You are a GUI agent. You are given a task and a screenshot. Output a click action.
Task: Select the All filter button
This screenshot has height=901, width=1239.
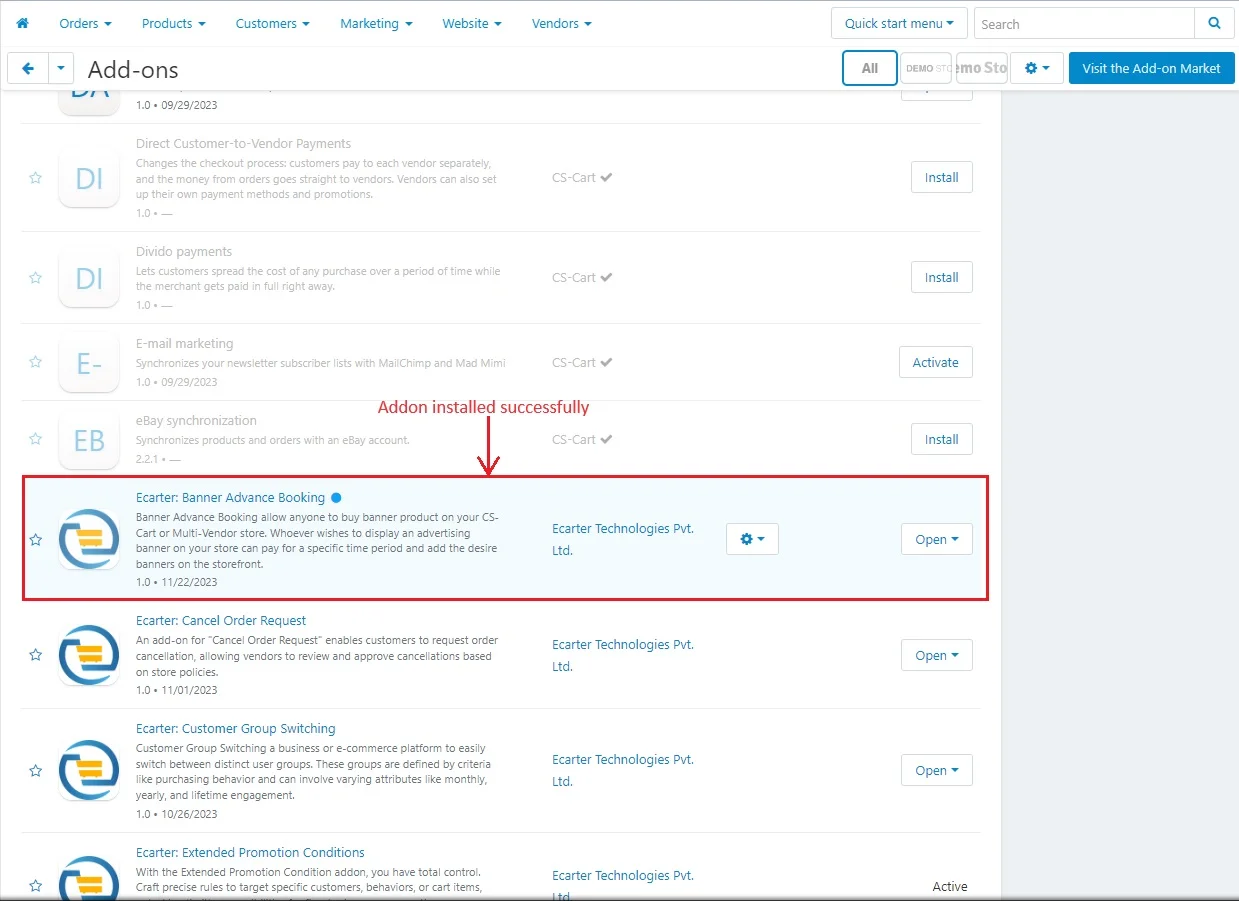tap(870, 68)
